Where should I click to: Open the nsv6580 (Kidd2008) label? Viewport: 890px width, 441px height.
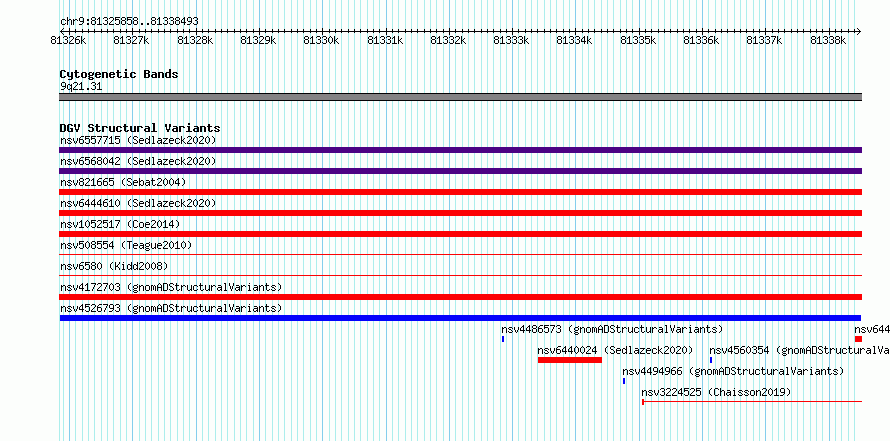(x=114, y=266)
